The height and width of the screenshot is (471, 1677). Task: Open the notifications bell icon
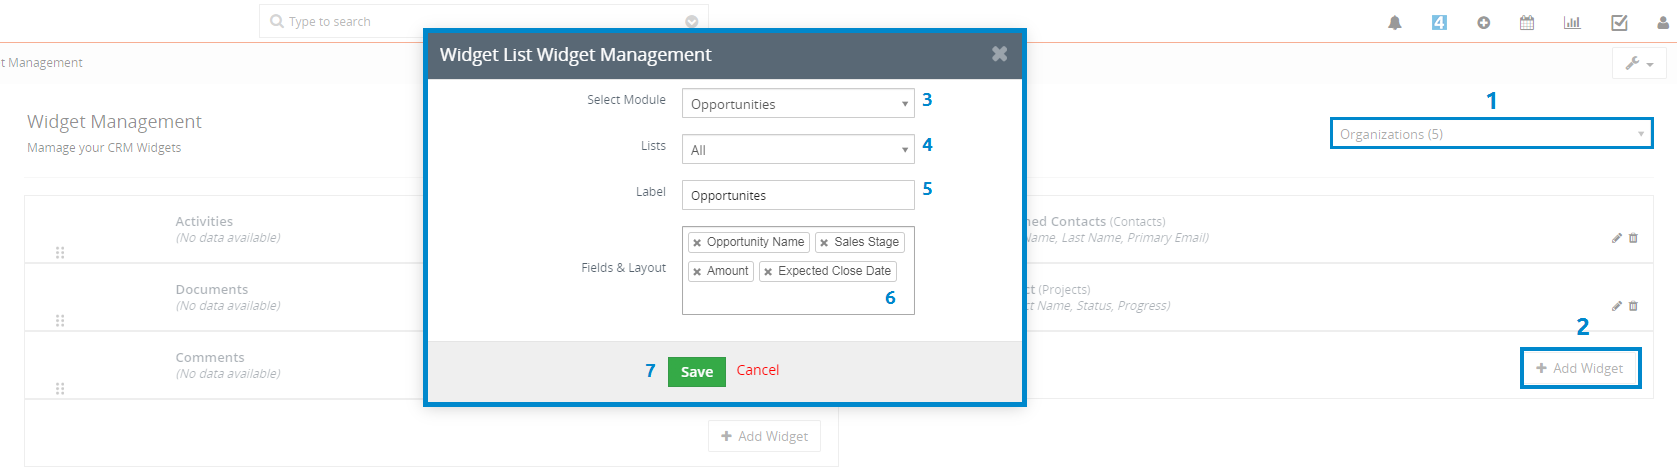1394,23
